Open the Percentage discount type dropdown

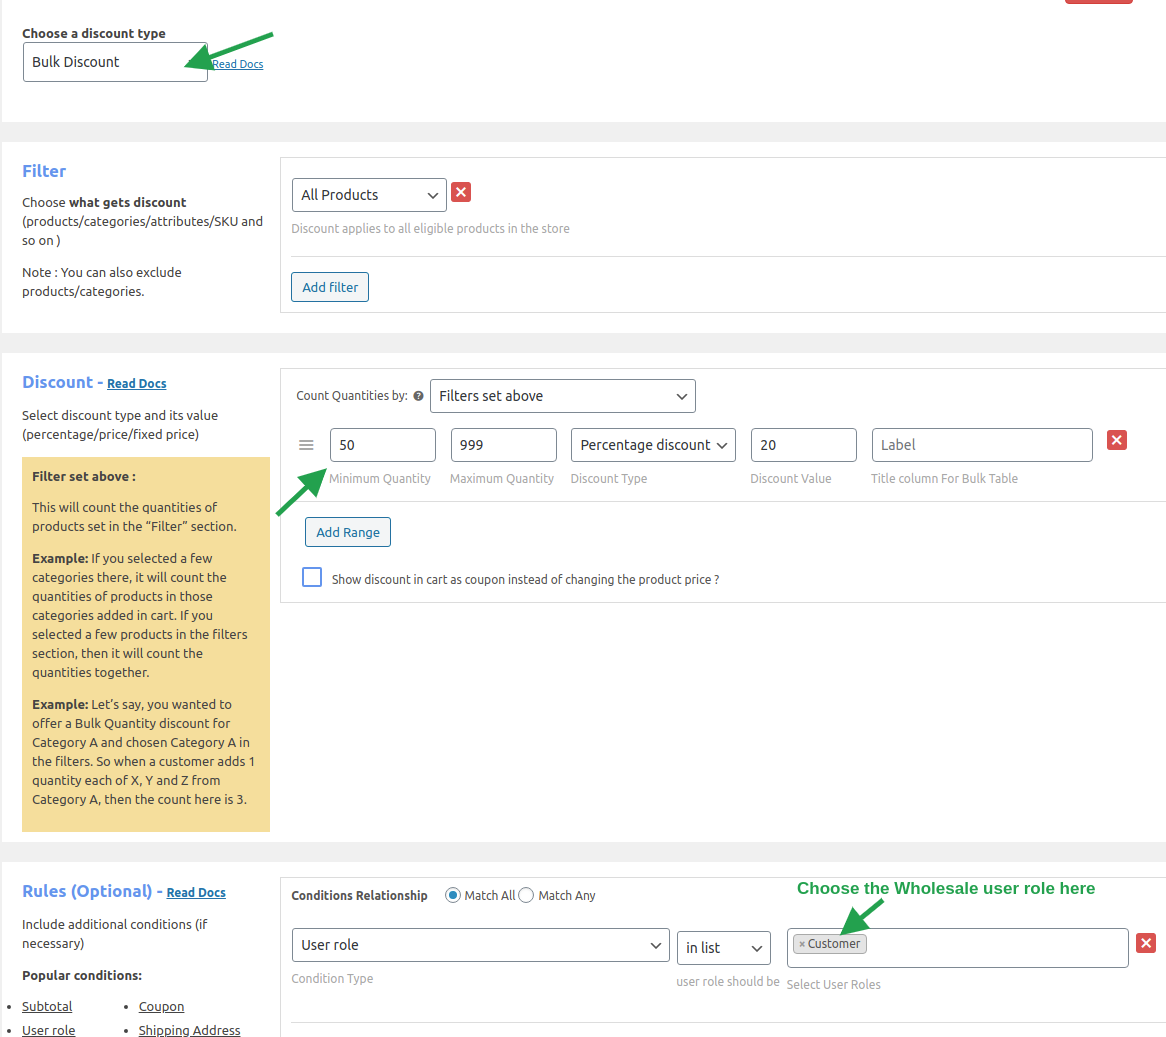point(653,445)
